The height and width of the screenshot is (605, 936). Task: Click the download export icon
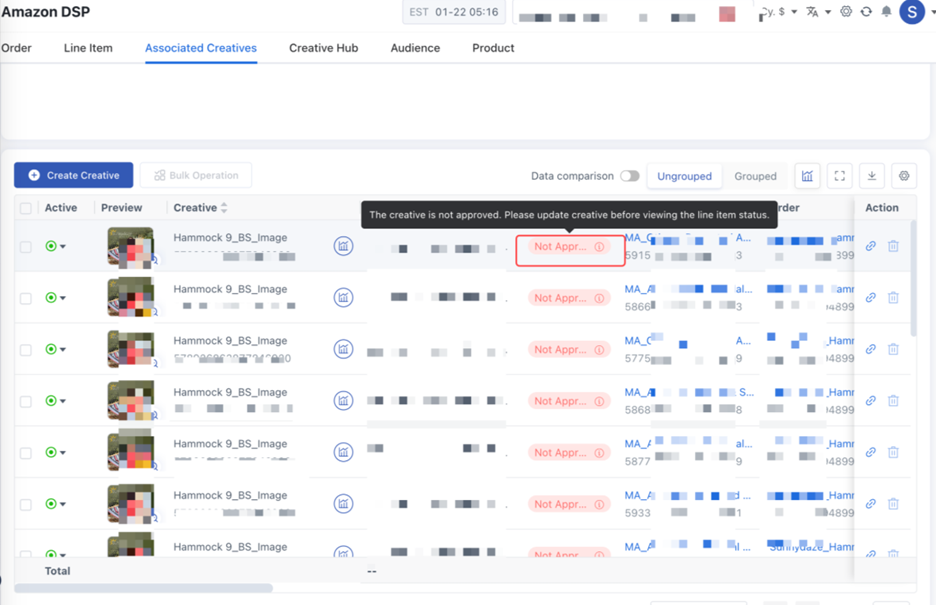(872, 176)
